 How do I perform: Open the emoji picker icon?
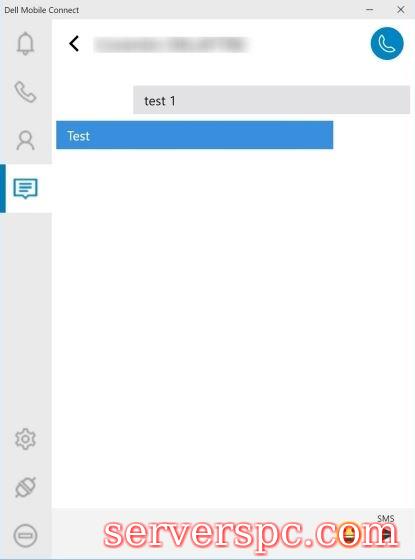350,534
